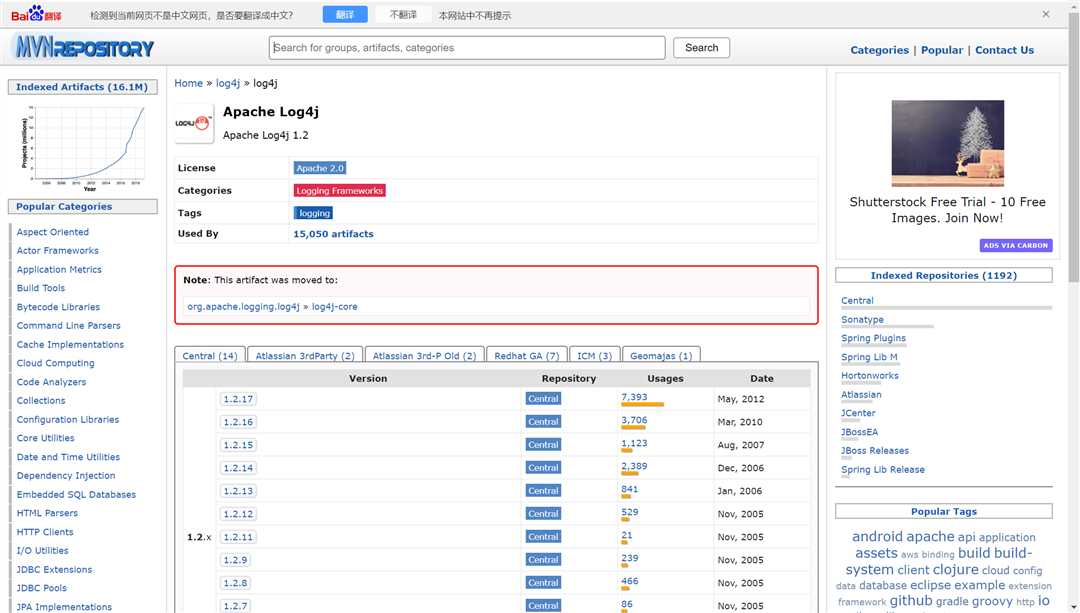
Task: Click the Baidu translate logo
Action: coord(36,14)
